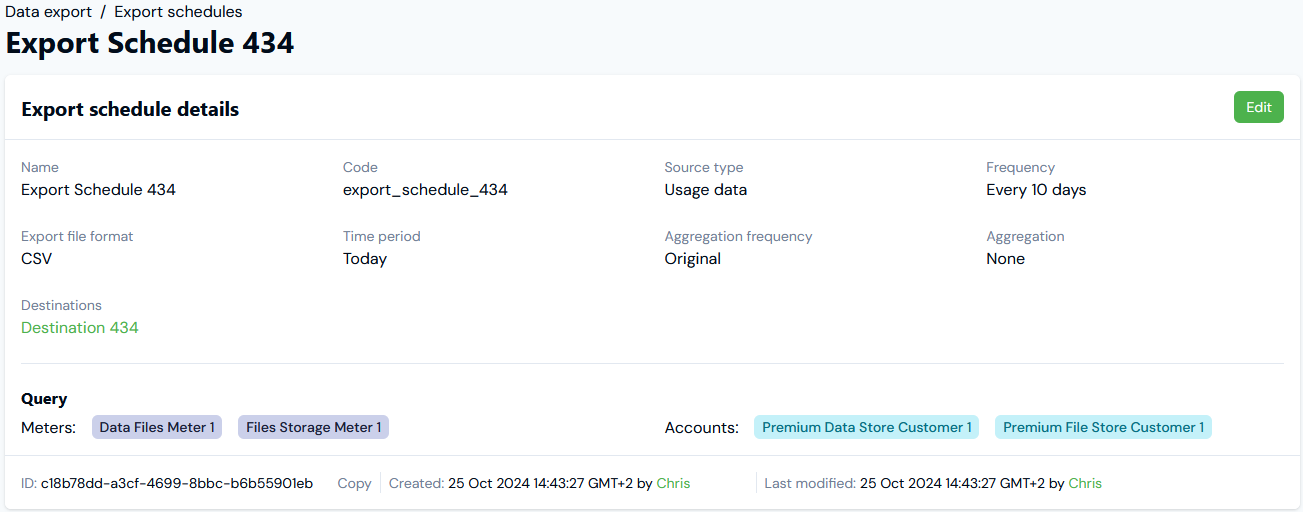Screen dimensions: 1303x512
Task: Click the Usage data source type value
Action: pyautogui.click(x=705, y=190)
